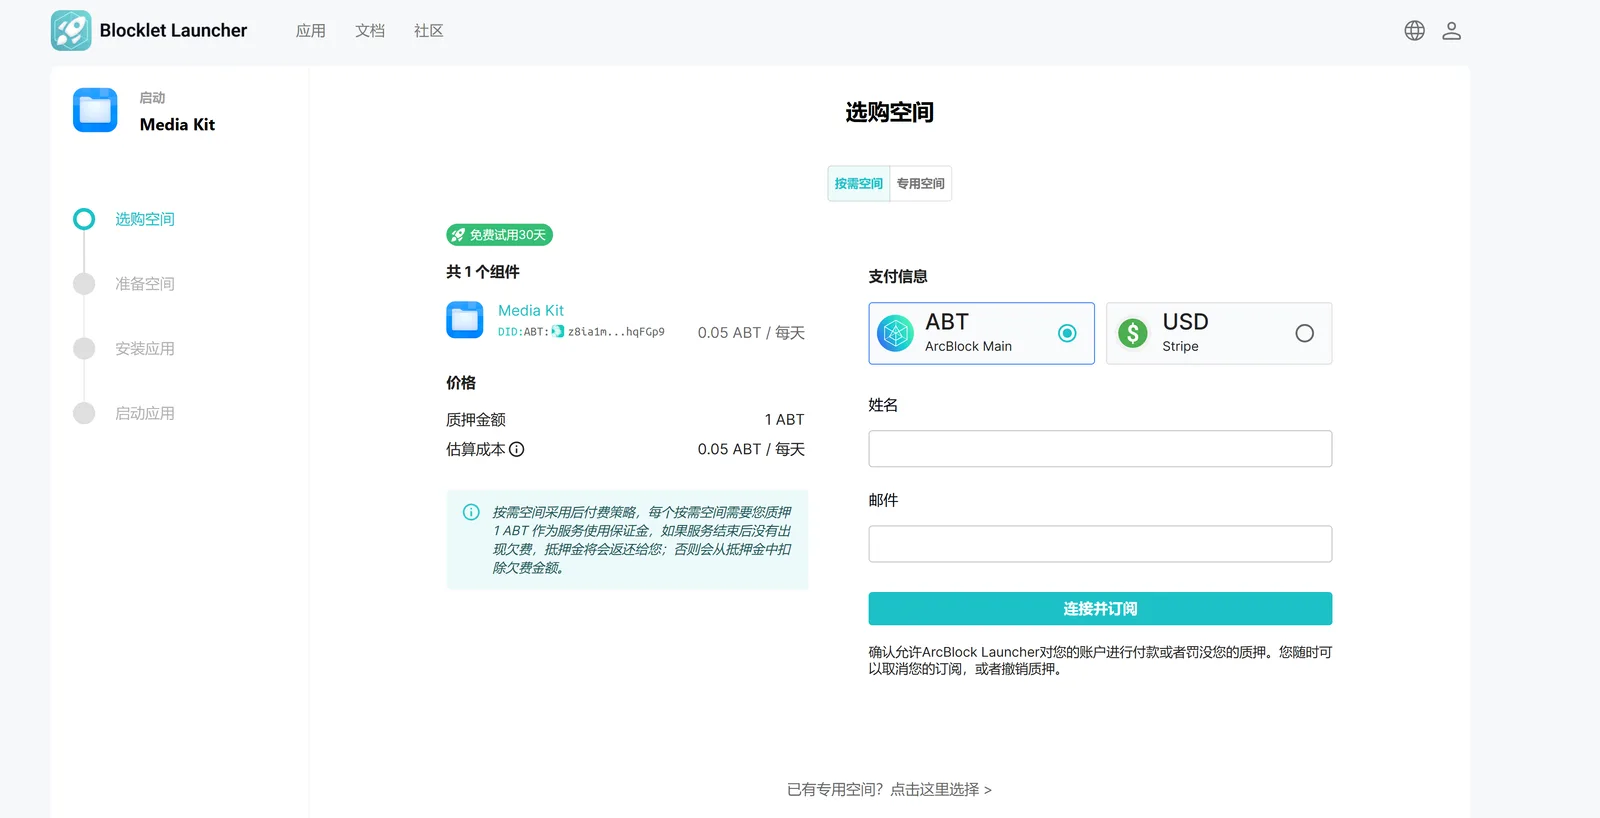Click the 价格 heading

click(x=461, y=383)
